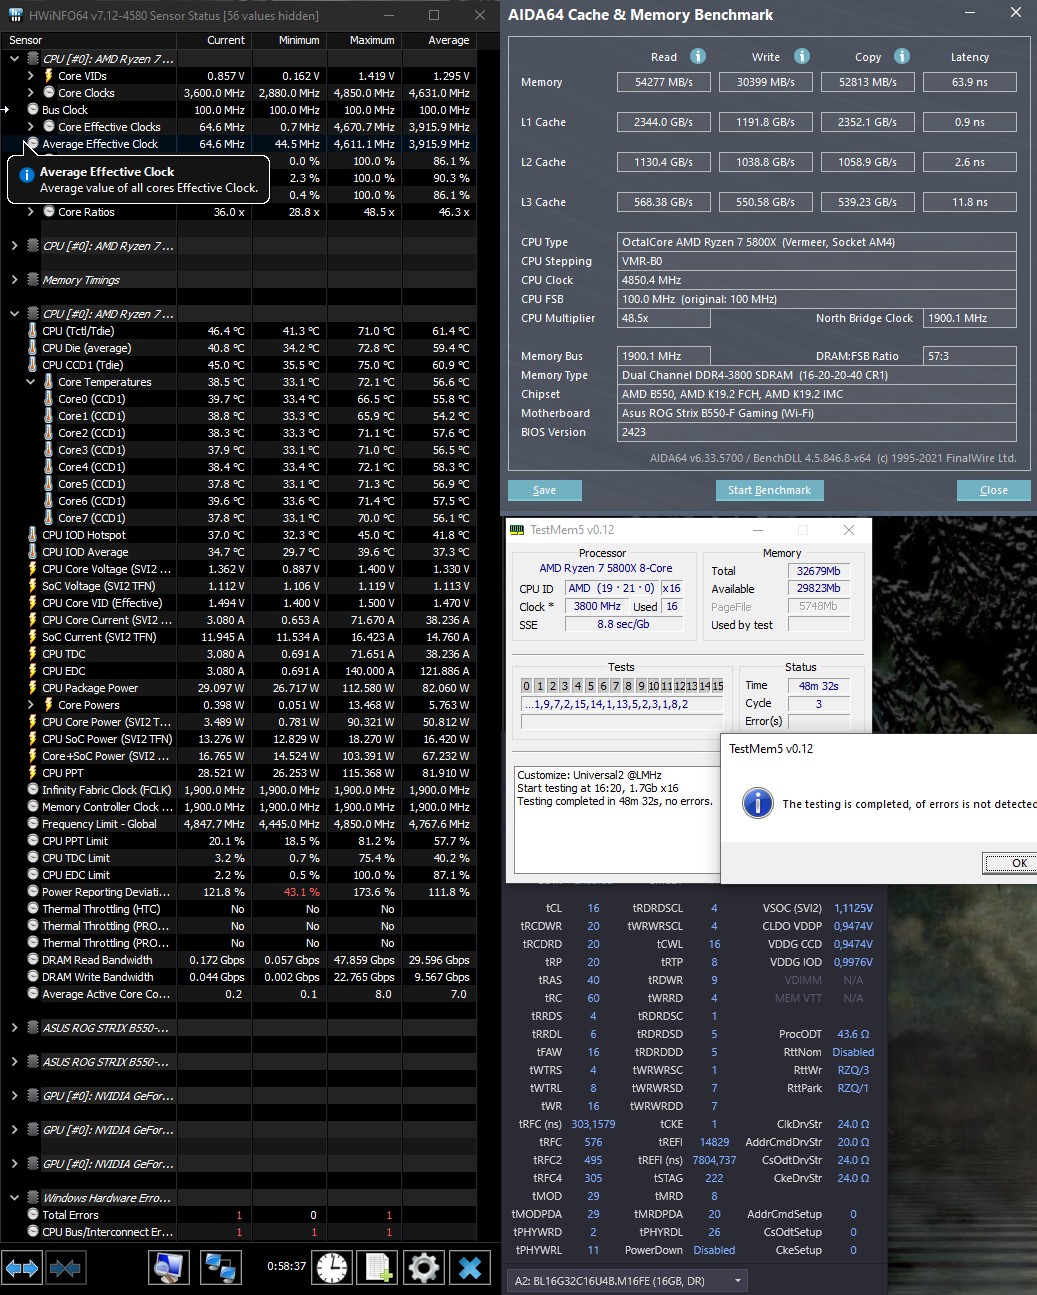The image size is (1037, 1295).
Task: Expand the first ASUS ROG STRIX B550 group
Action: tap(14, 1028)
